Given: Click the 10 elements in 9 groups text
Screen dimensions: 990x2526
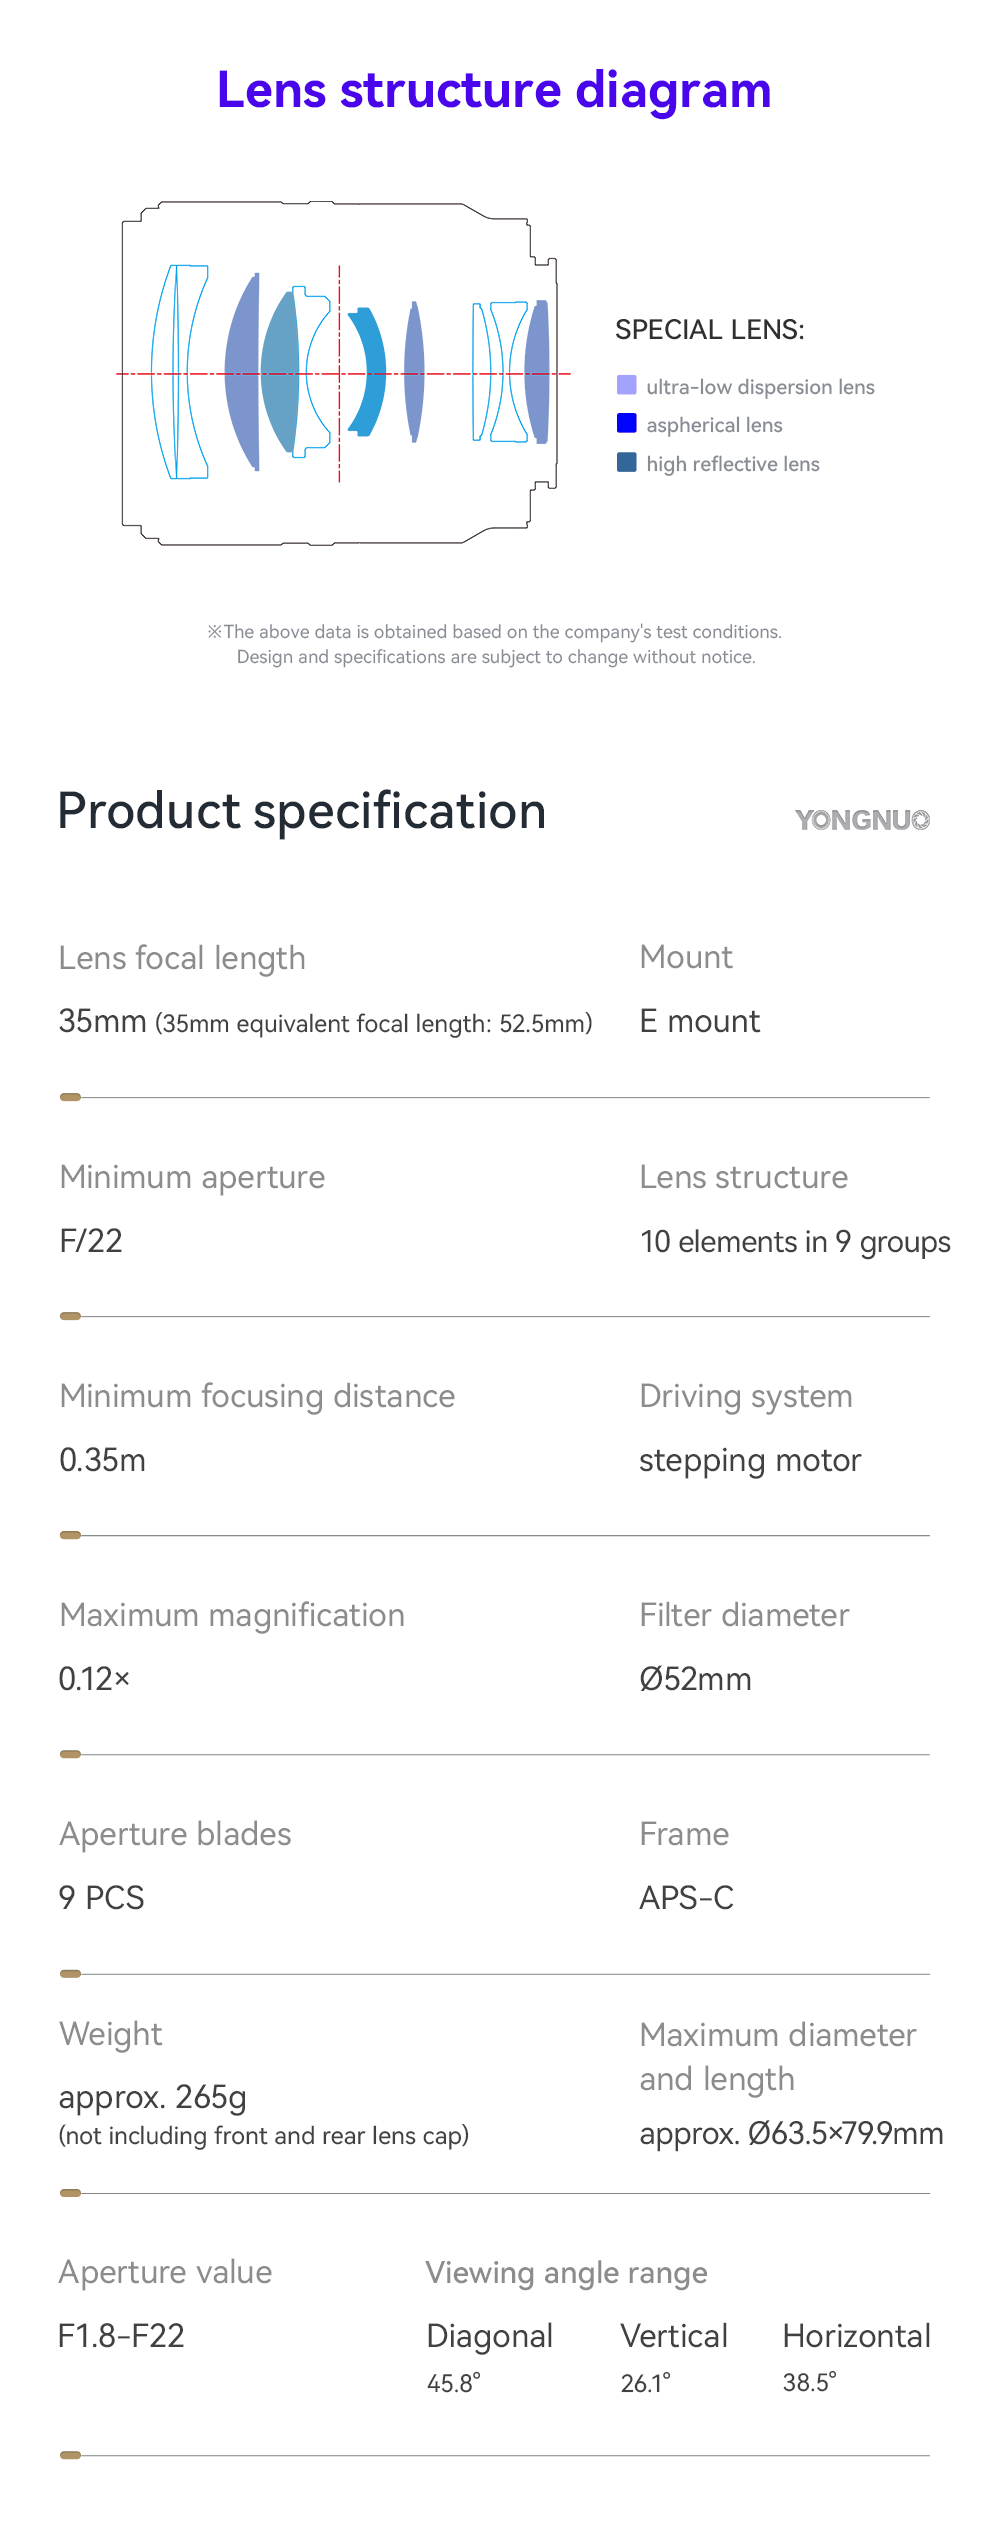Looking at the screenshot, I should tap(795, 1241).
